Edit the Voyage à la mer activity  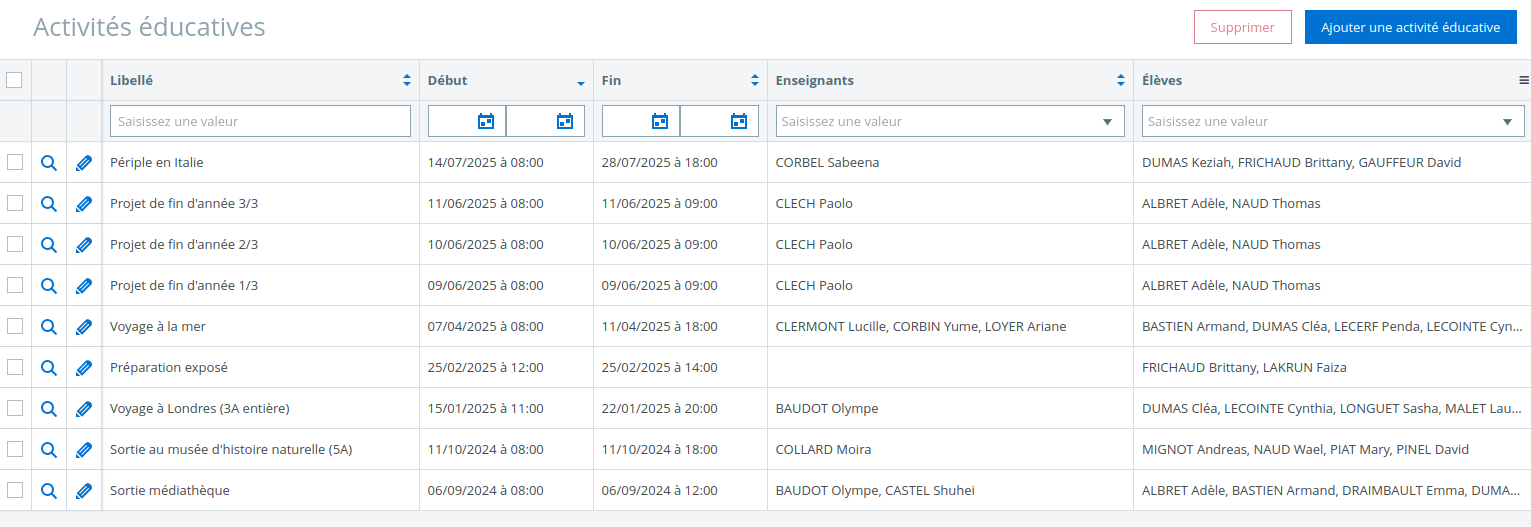click(x=84, y=326)
